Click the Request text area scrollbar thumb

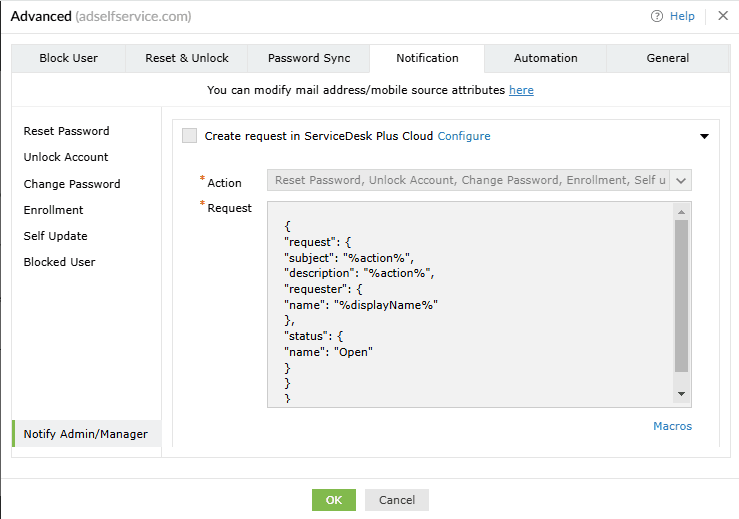682,296
